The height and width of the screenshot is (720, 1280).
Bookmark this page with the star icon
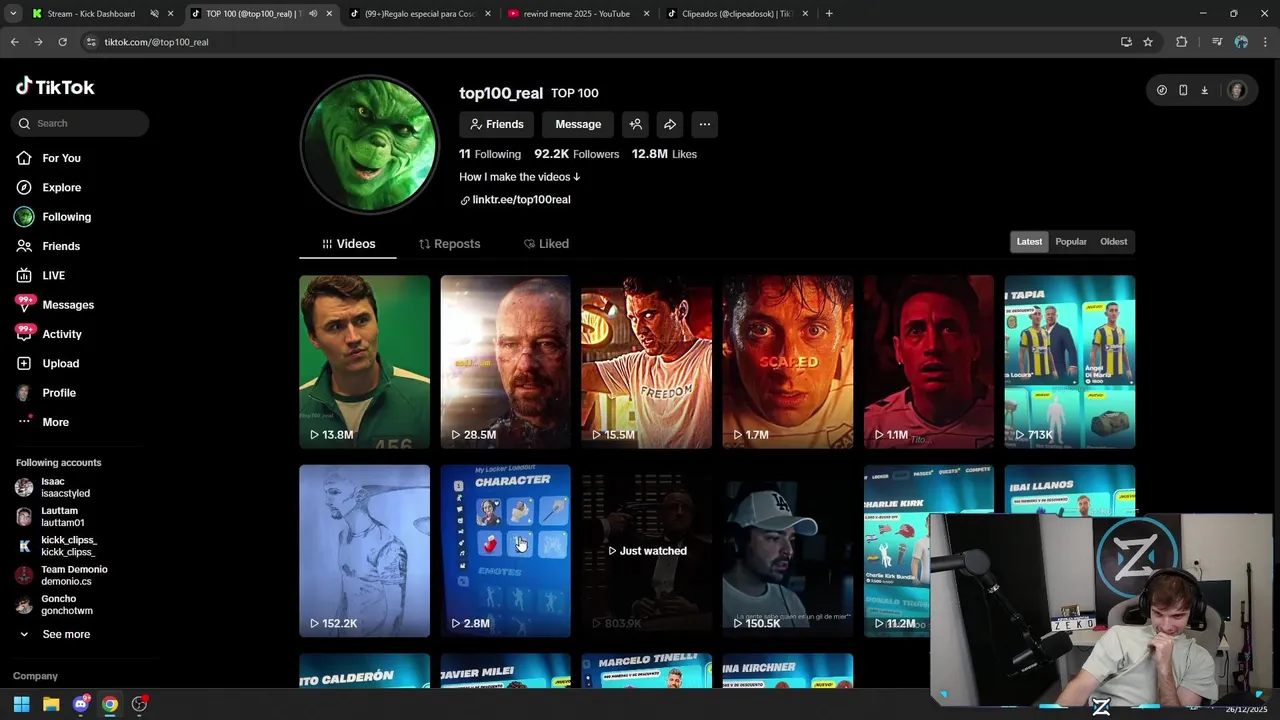(x=1148, y=42)
